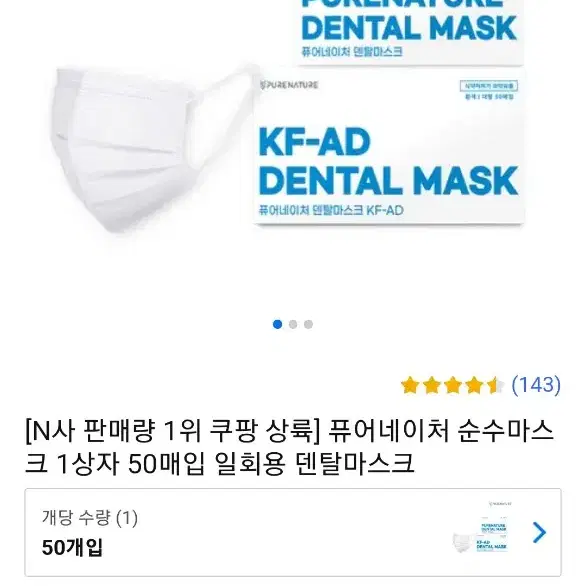Tap the half-filled fifth rating star

point(496,385)
